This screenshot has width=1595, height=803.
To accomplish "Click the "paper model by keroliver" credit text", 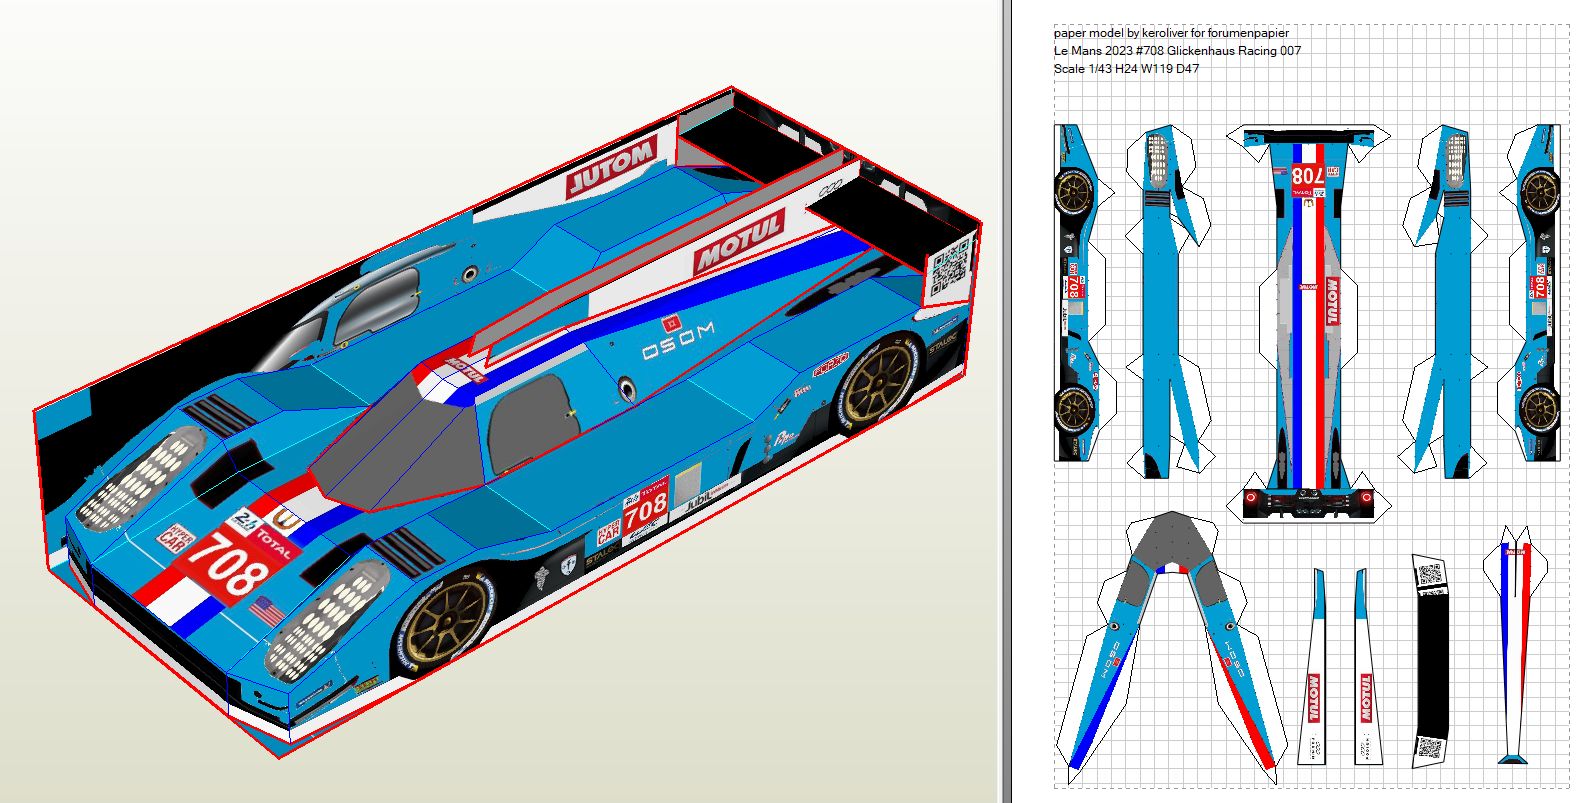I will pos(1170,33).
